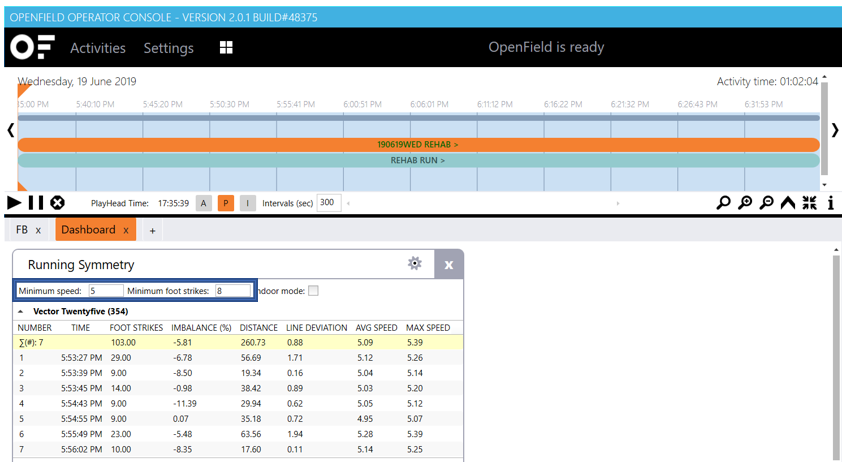
Task: Open the Settings menu
Action: [x=169, y=48]
